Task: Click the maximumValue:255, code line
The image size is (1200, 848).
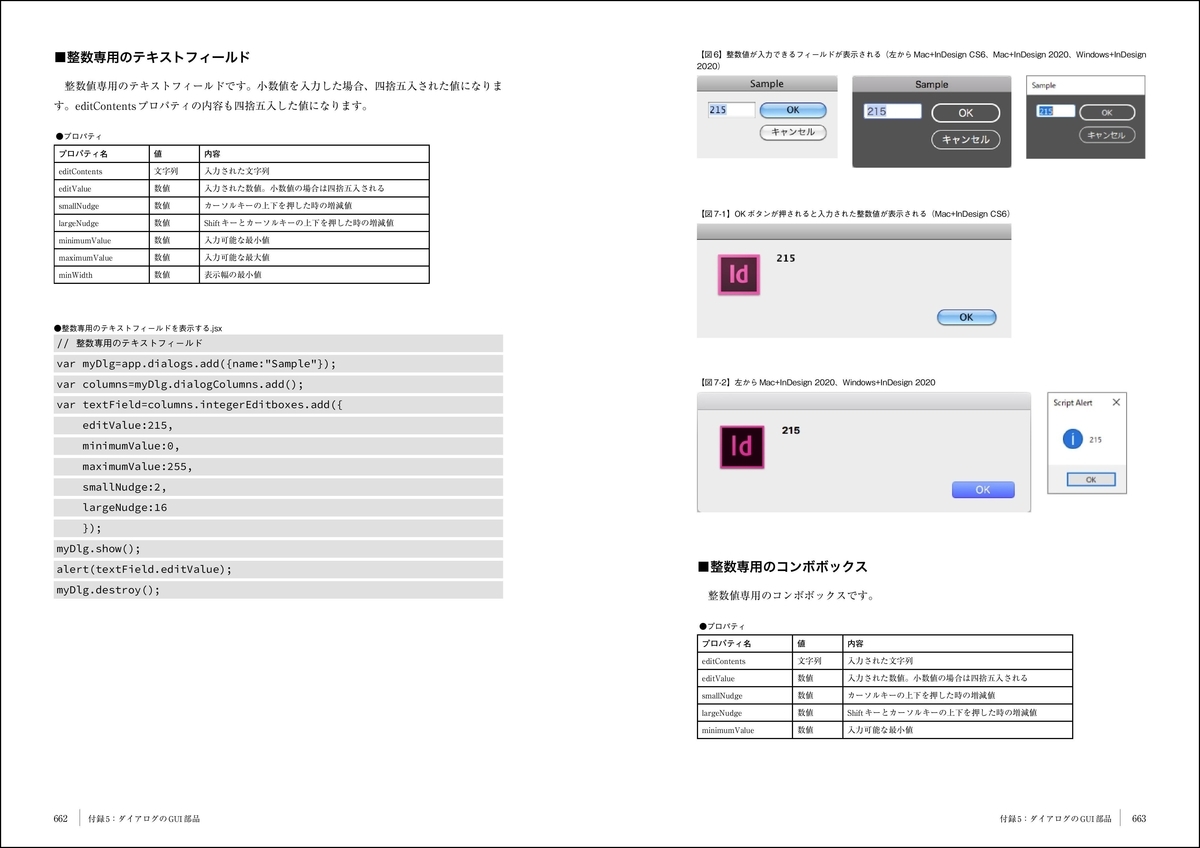Action: tap(278, 467)
